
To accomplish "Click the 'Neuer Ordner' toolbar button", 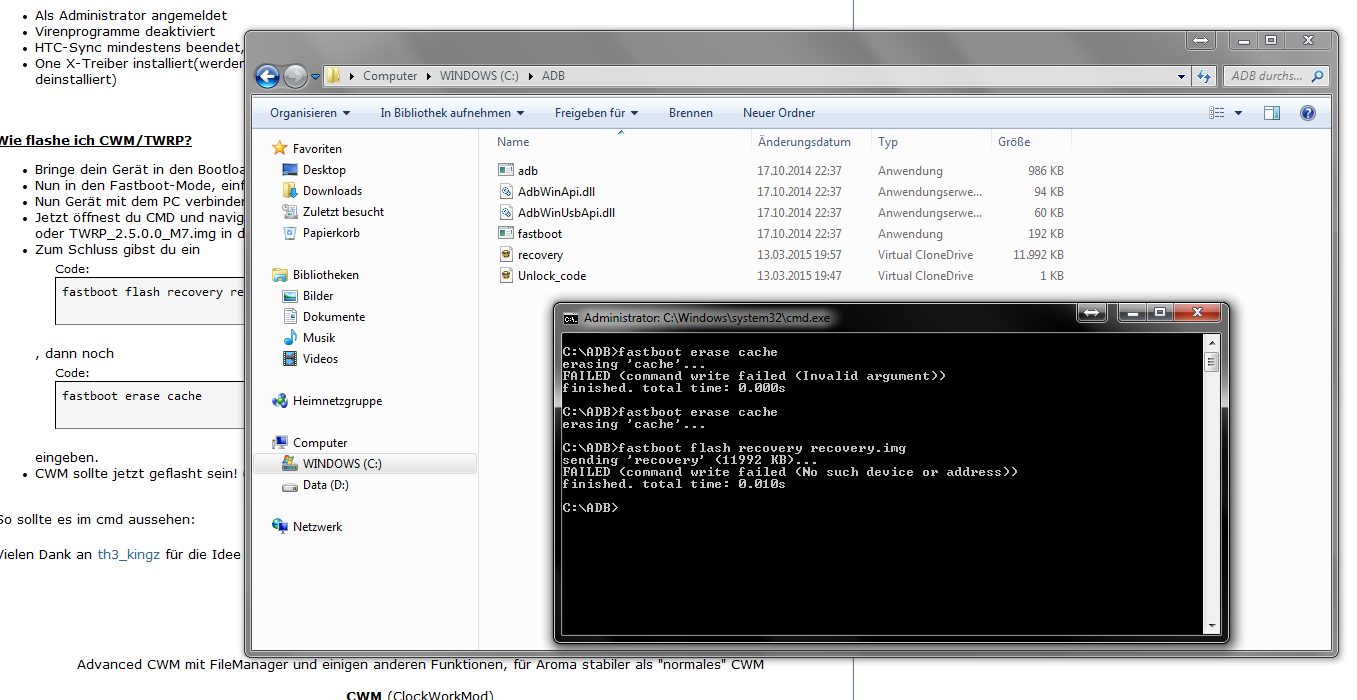I will pos(779,113).
